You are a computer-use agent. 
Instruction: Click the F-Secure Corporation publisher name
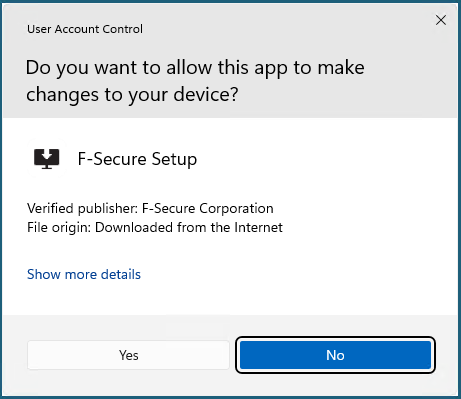(208, 208)
